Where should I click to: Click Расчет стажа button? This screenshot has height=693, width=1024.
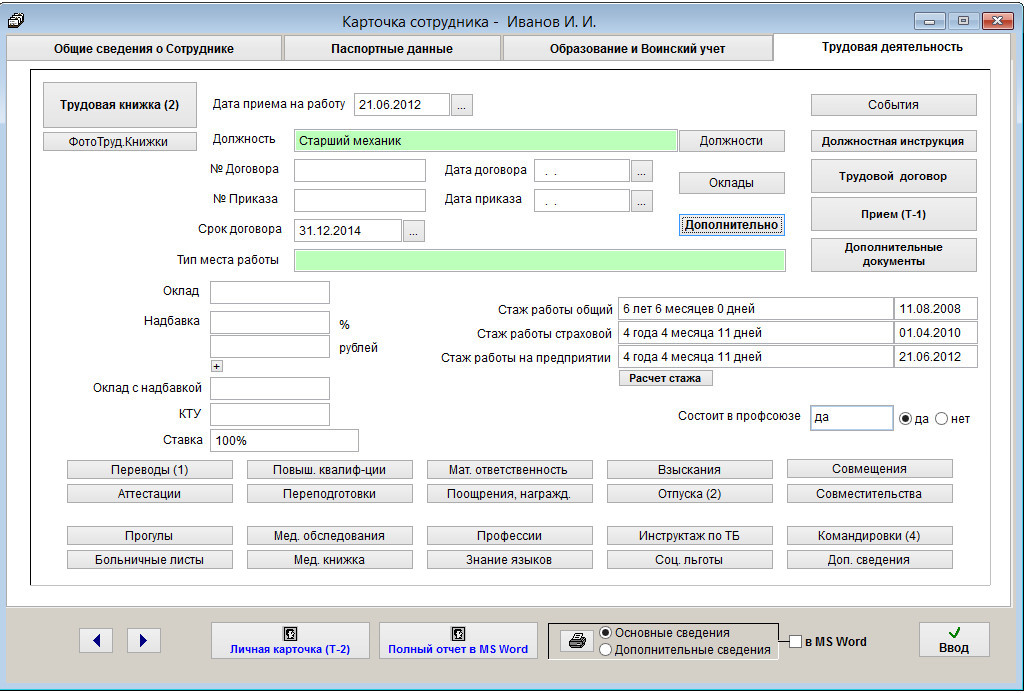point(665,378)
